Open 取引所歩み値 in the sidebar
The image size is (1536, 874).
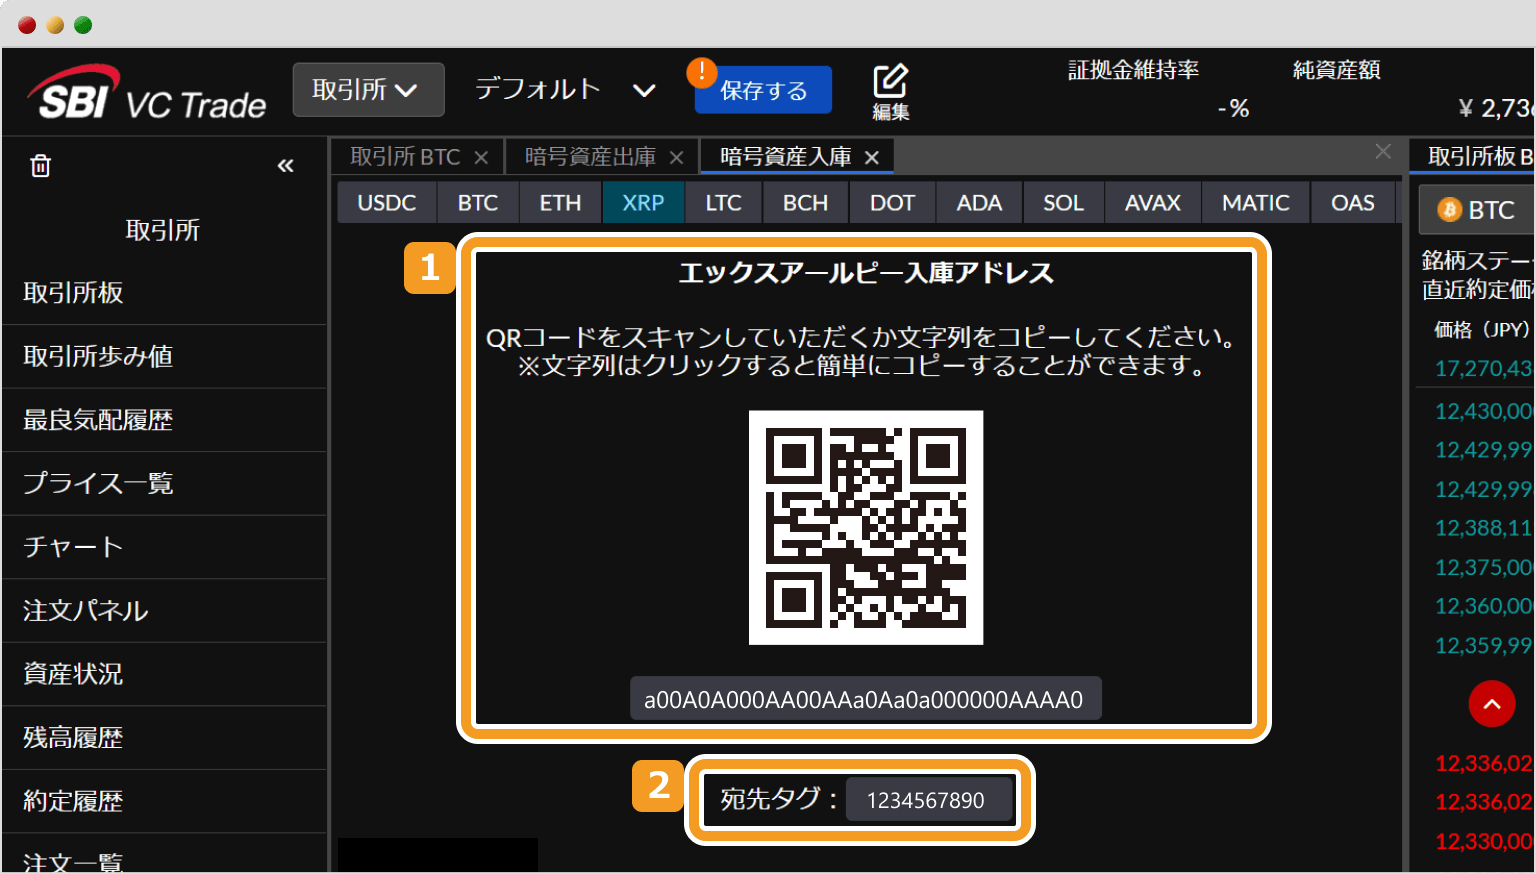[x=164, y=357]
